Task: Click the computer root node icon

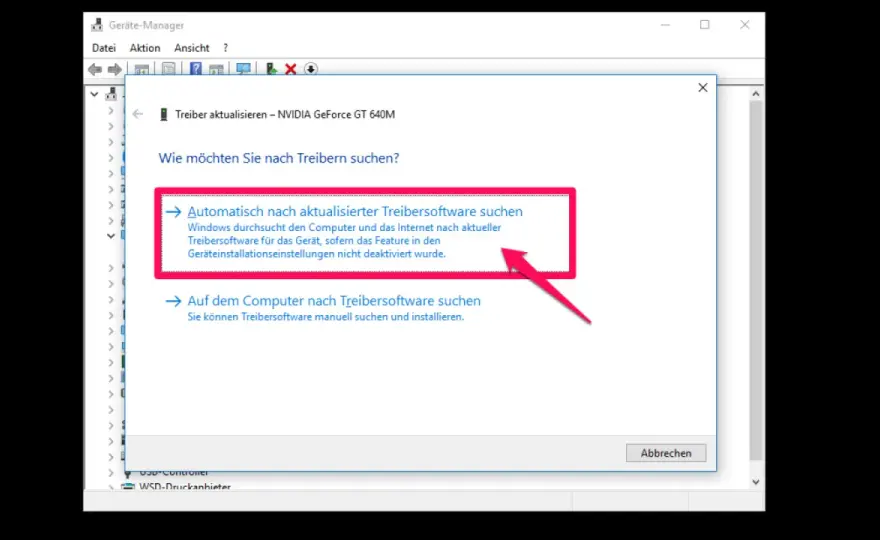Action: click(112, 94)
